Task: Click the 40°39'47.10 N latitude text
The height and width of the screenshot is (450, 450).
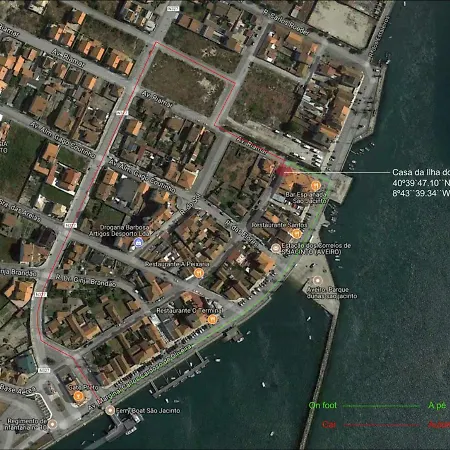Action: (x=421, y=183)
